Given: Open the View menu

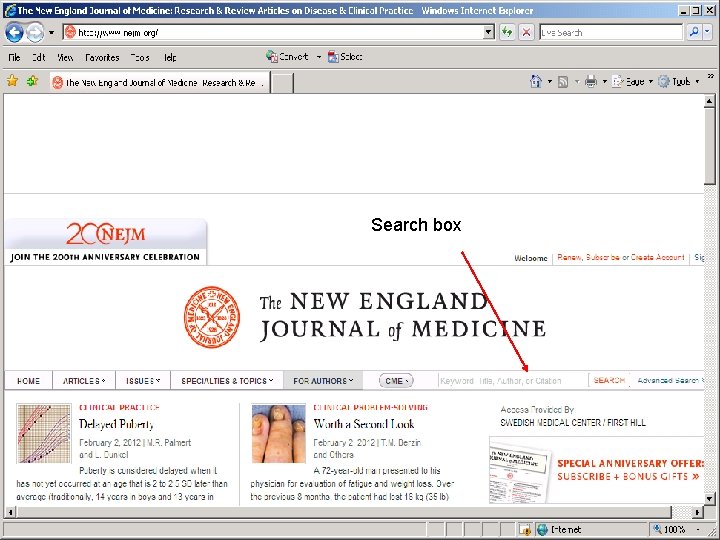Looking at the screenshot, I should 65,57.
